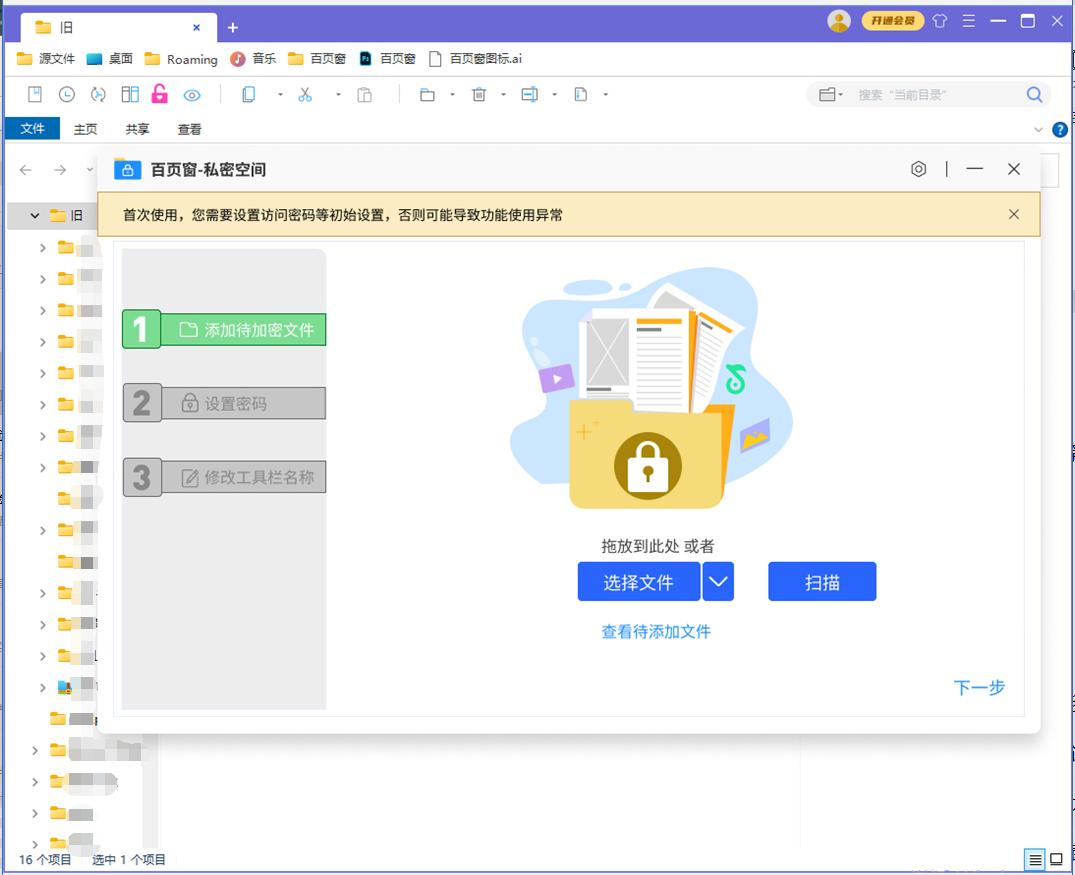Open the 查看待添加文件 link
The height and width of the screenshot is (875, 1075).
click(x=655, y=632)
